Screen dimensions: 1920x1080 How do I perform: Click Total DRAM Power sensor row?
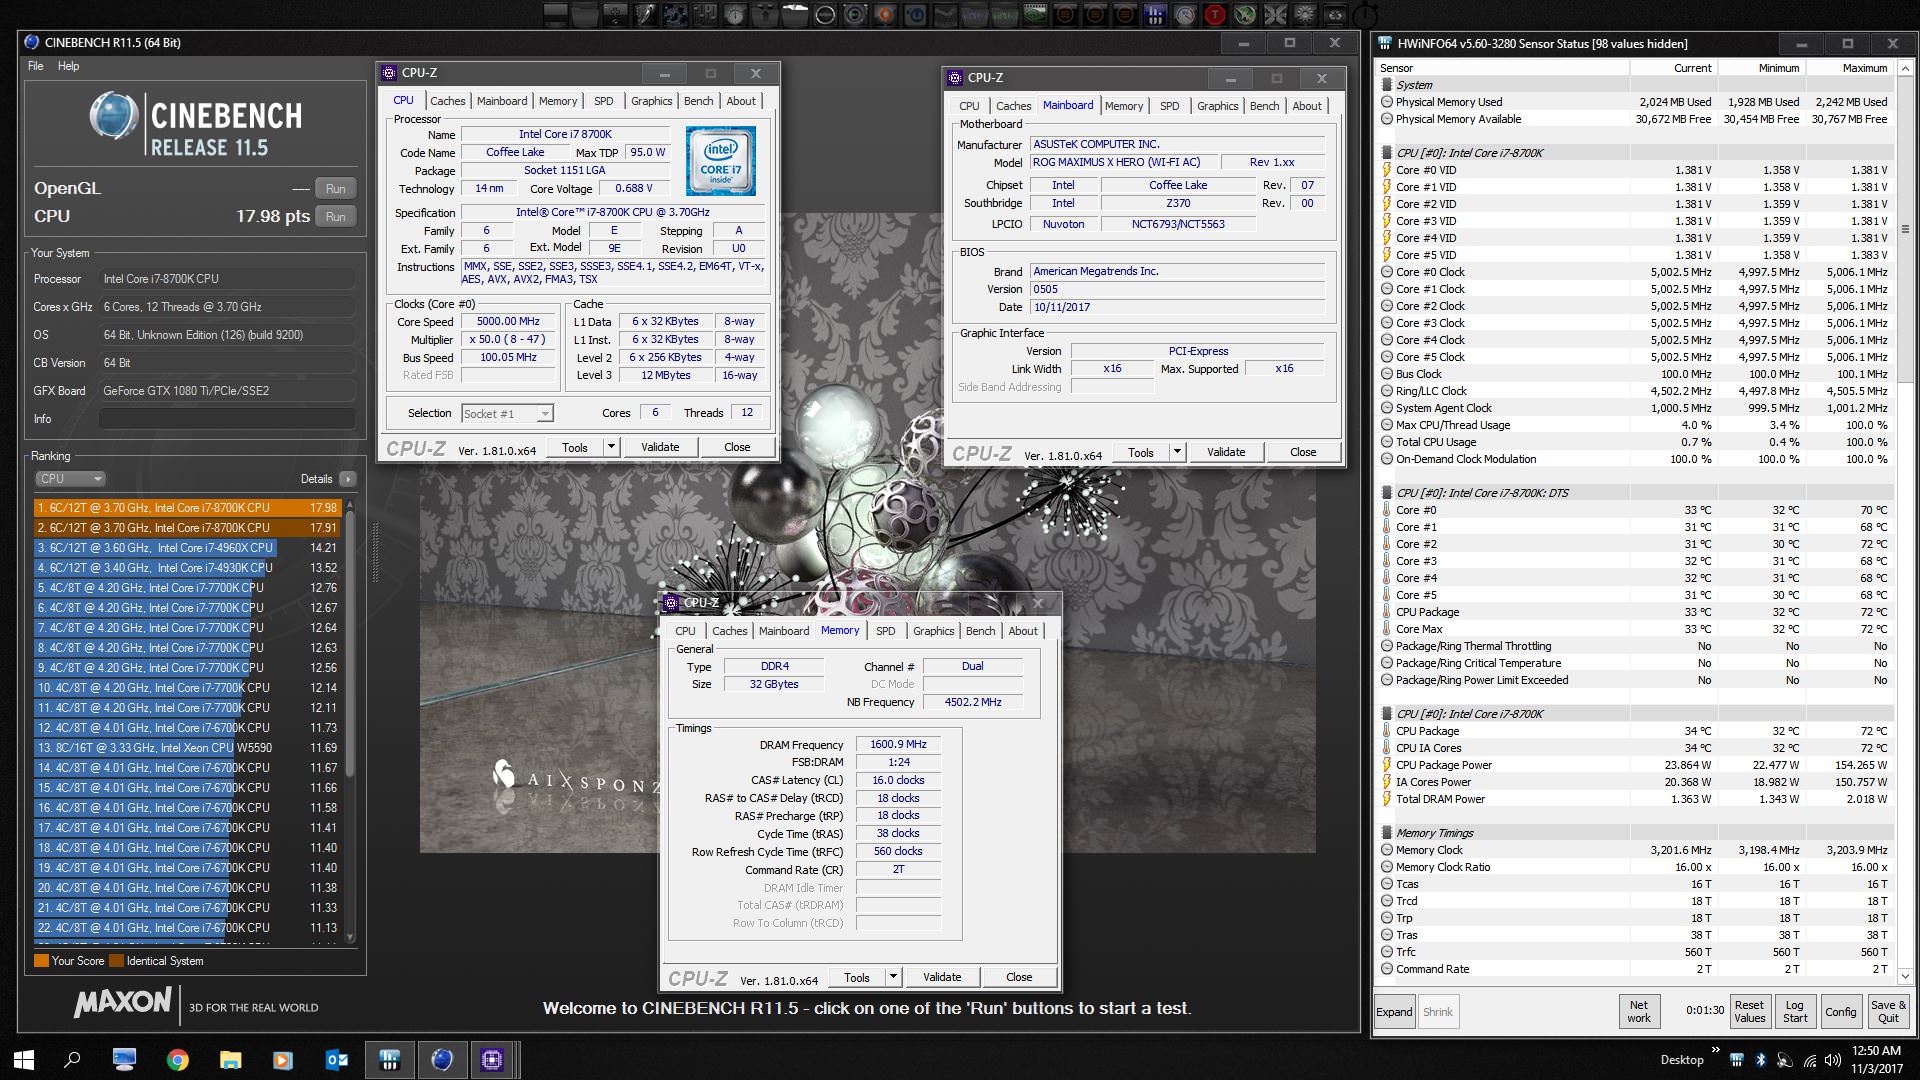(x=1636, y=799)
